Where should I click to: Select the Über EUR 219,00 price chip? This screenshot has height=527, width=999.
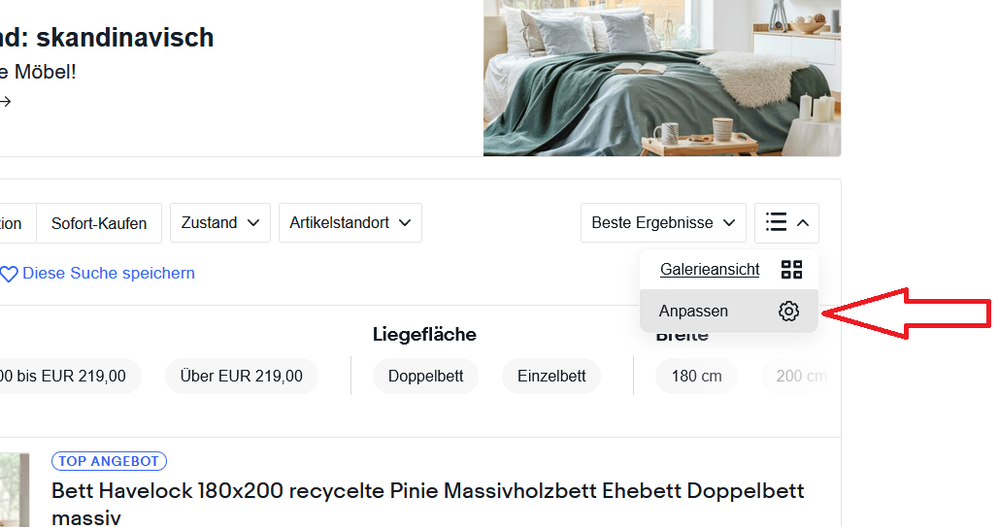coord(241,376)
